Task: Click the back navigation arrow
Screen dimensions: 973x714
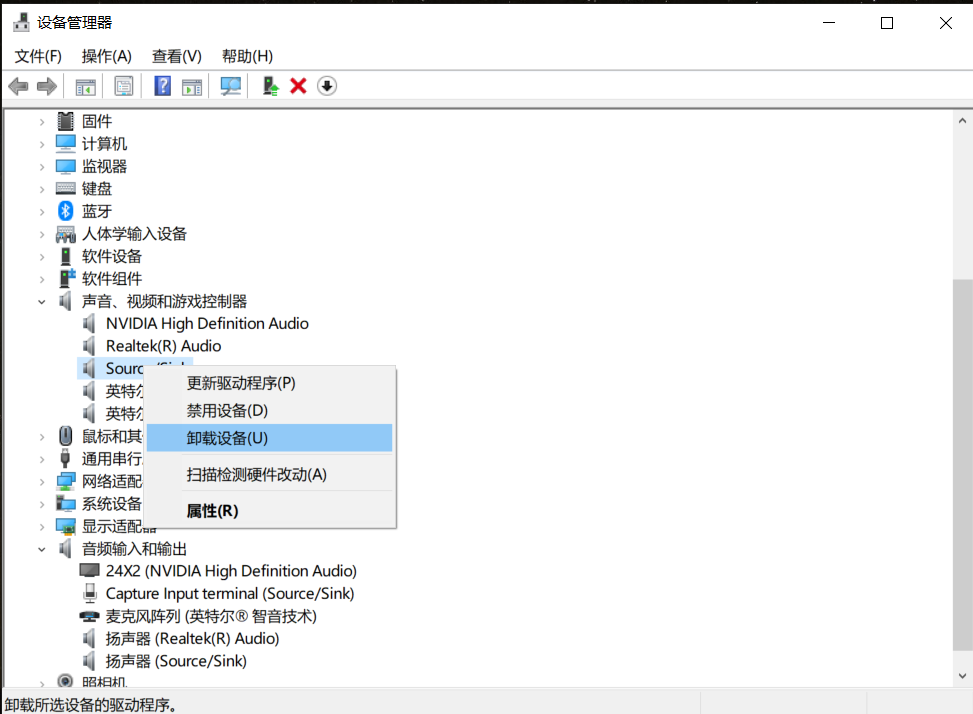Action: (x=18, y=85)
